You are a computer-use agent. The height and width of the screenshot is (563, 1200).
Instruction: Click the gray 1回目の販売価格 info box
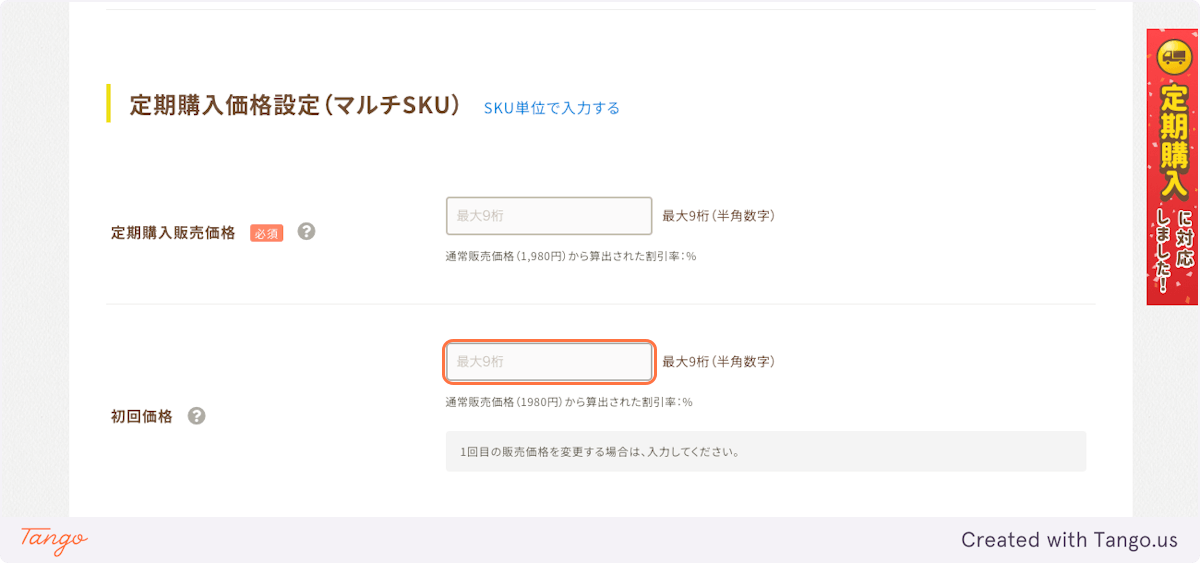(765, 451)
